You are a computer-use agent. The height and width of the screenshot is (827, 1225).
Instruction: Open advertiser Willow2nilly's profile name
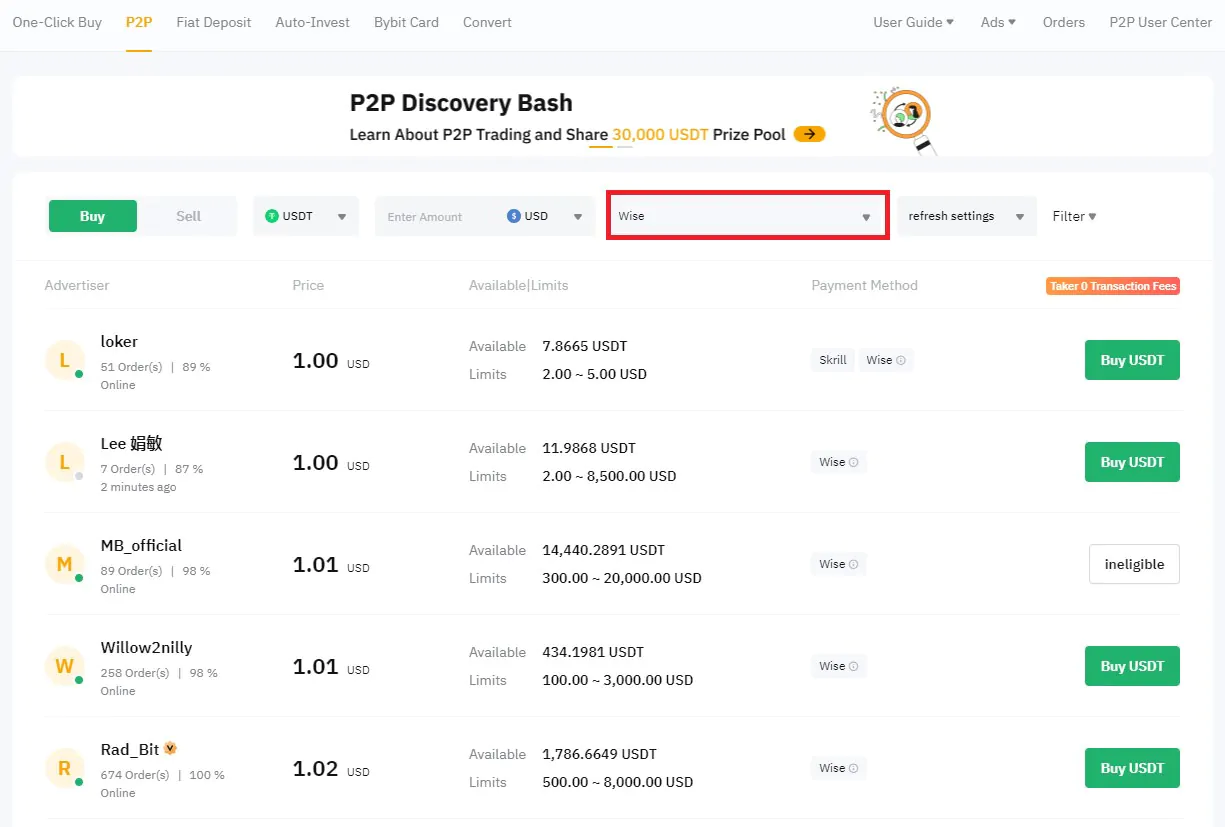pos(146,647)
